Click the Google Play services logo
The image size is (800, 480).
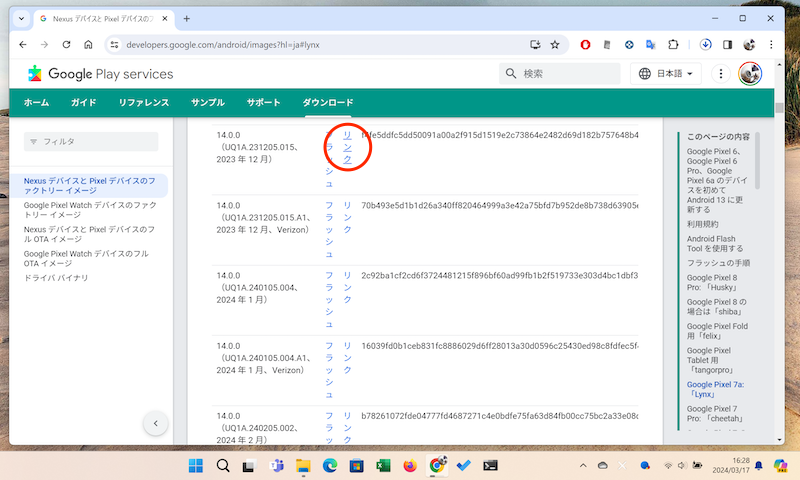click(100, 74)
